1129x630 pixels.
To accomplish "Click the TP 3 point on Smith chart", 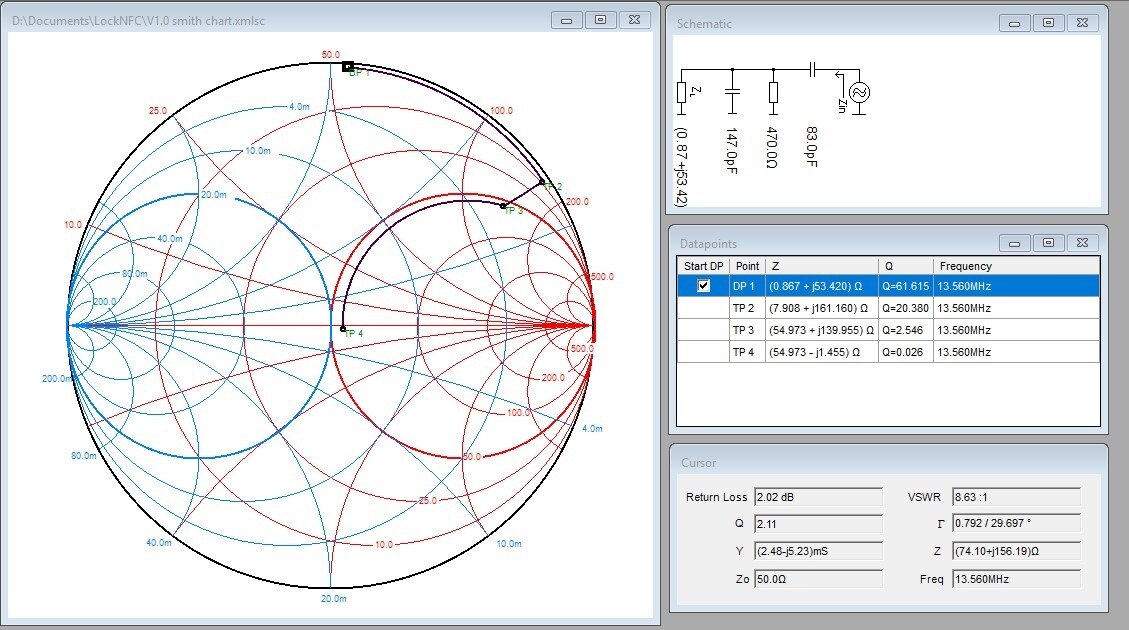I will 503,206.
